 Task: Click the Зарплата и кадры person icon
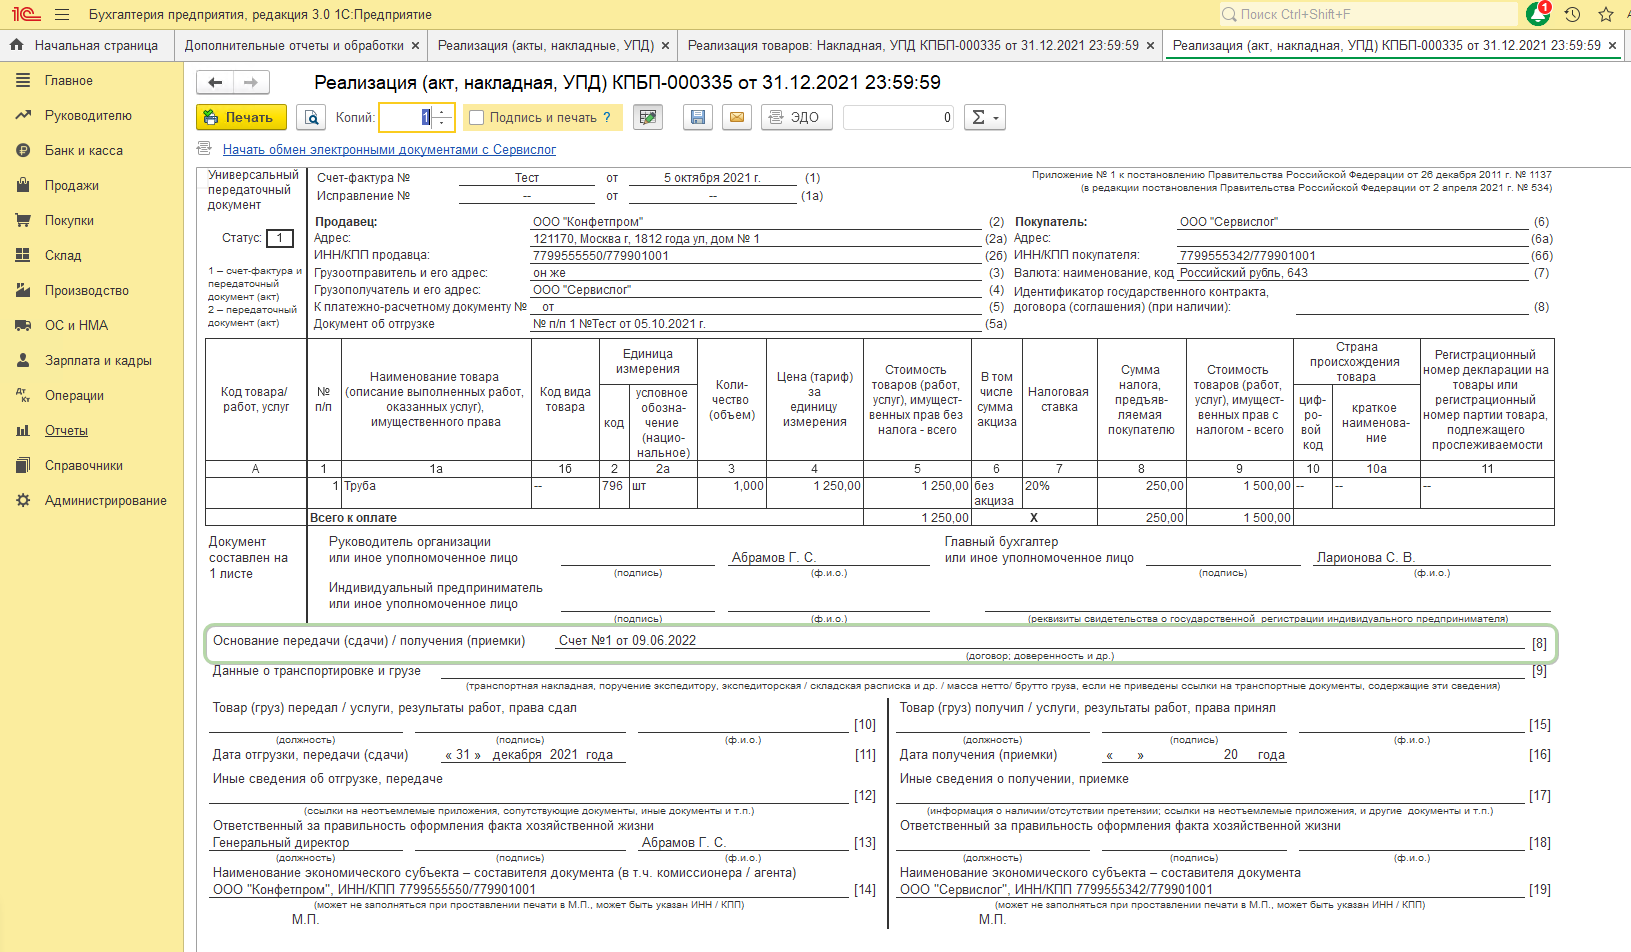tap(23, 361)
